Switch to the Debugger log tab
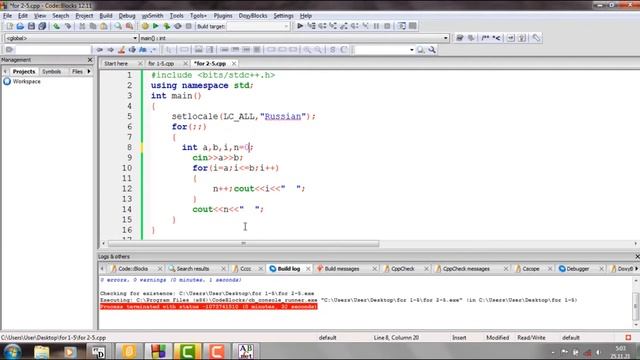 point(578,269)
